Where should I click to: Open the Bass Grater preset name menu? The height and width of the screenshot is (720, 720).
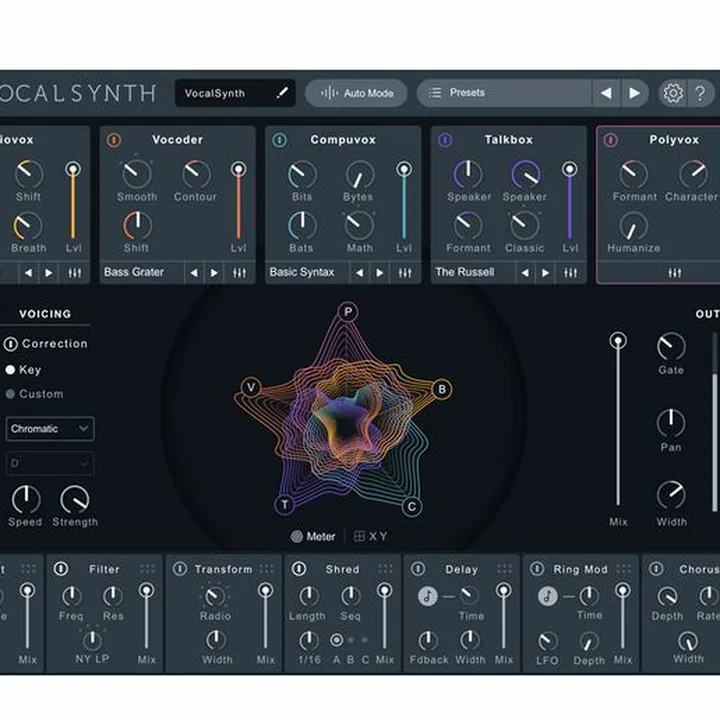pyautogui.click(x=142, y=272)
